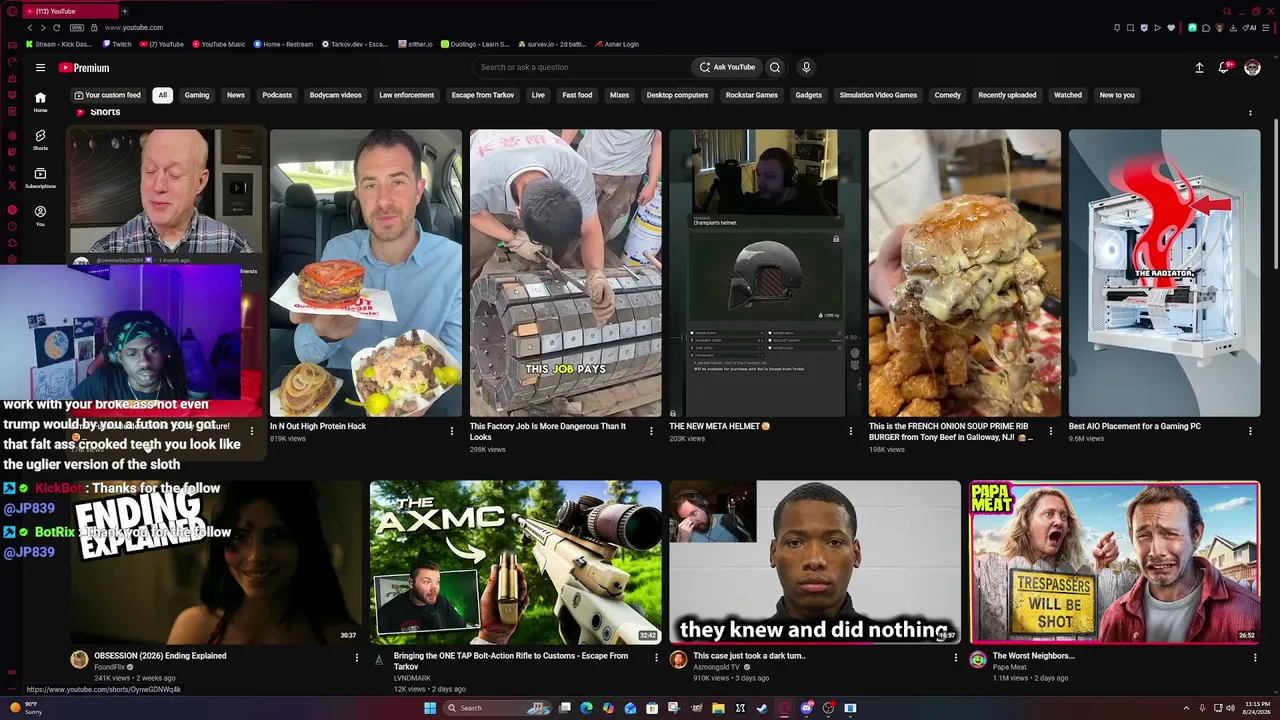Open Subscriptions in the YouTube sidebar

[x=40, y=177]
